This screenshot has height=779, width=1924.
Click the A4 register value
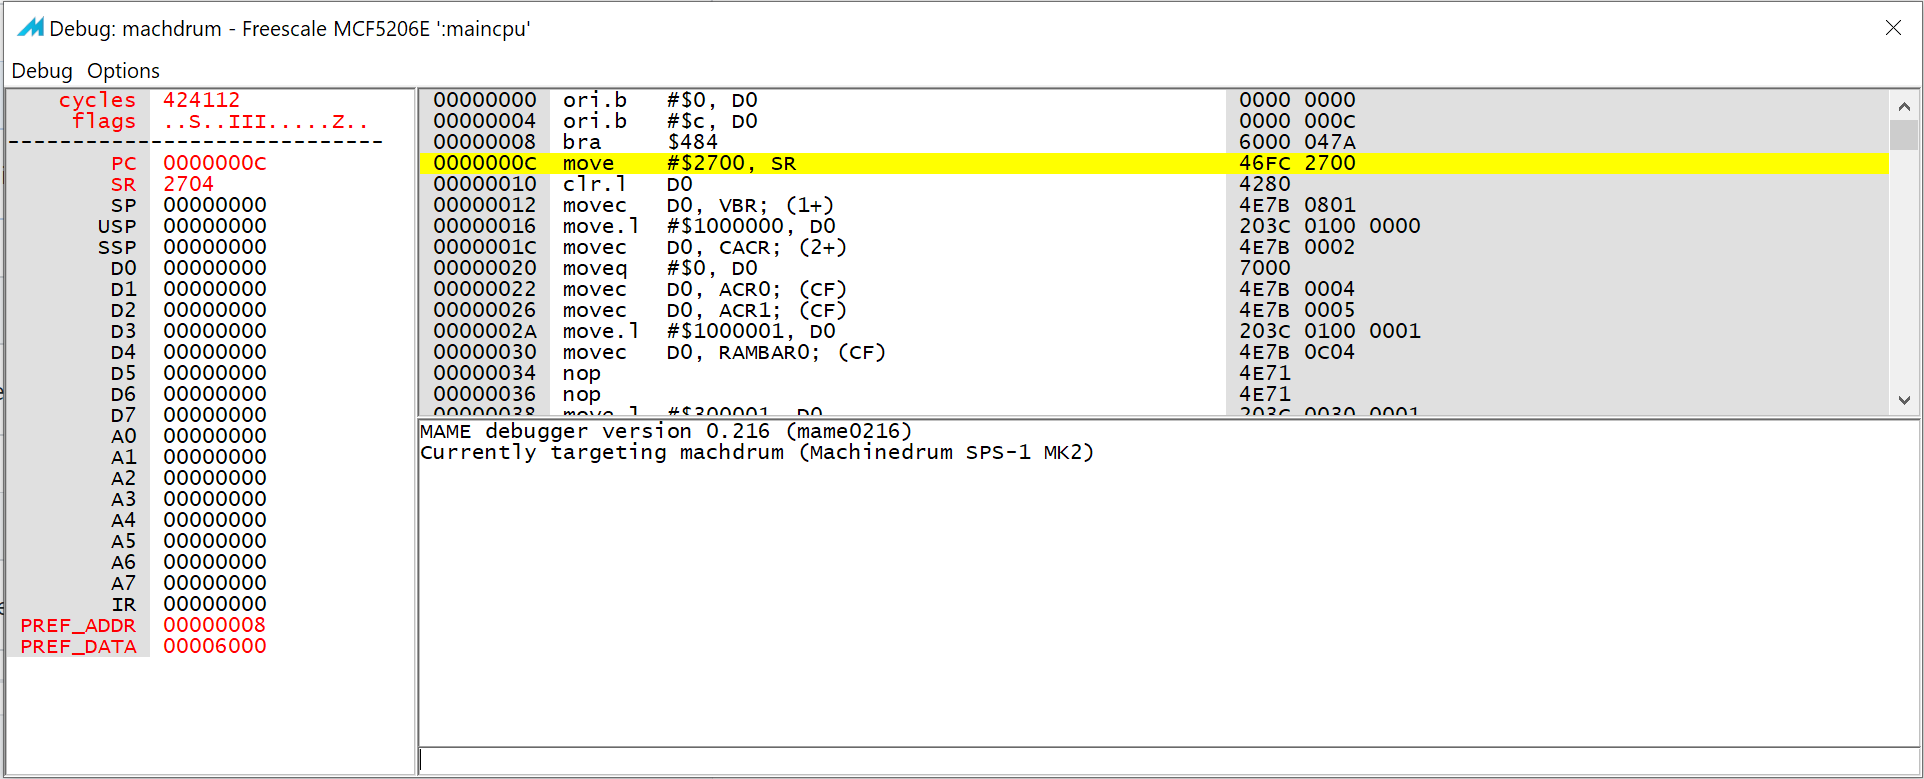(x=215, y=520)
